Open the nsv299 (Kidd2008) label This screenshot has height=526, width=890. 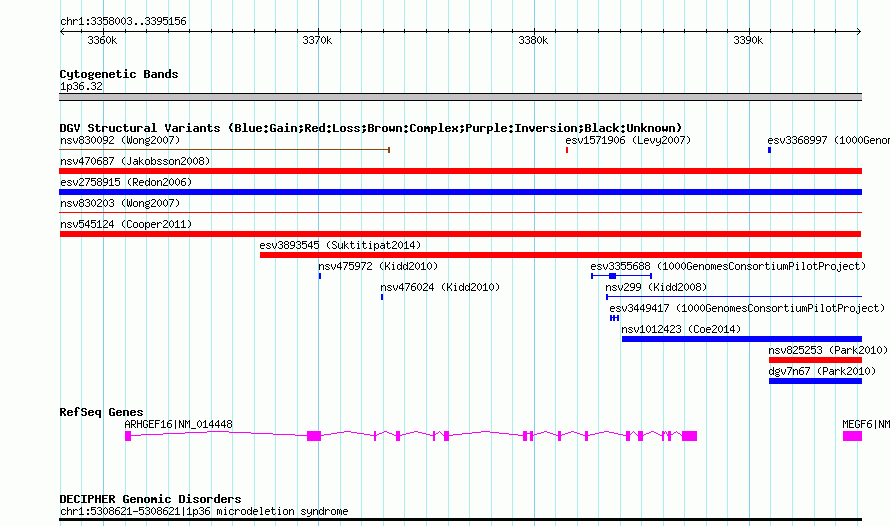[x=656, y=287]
